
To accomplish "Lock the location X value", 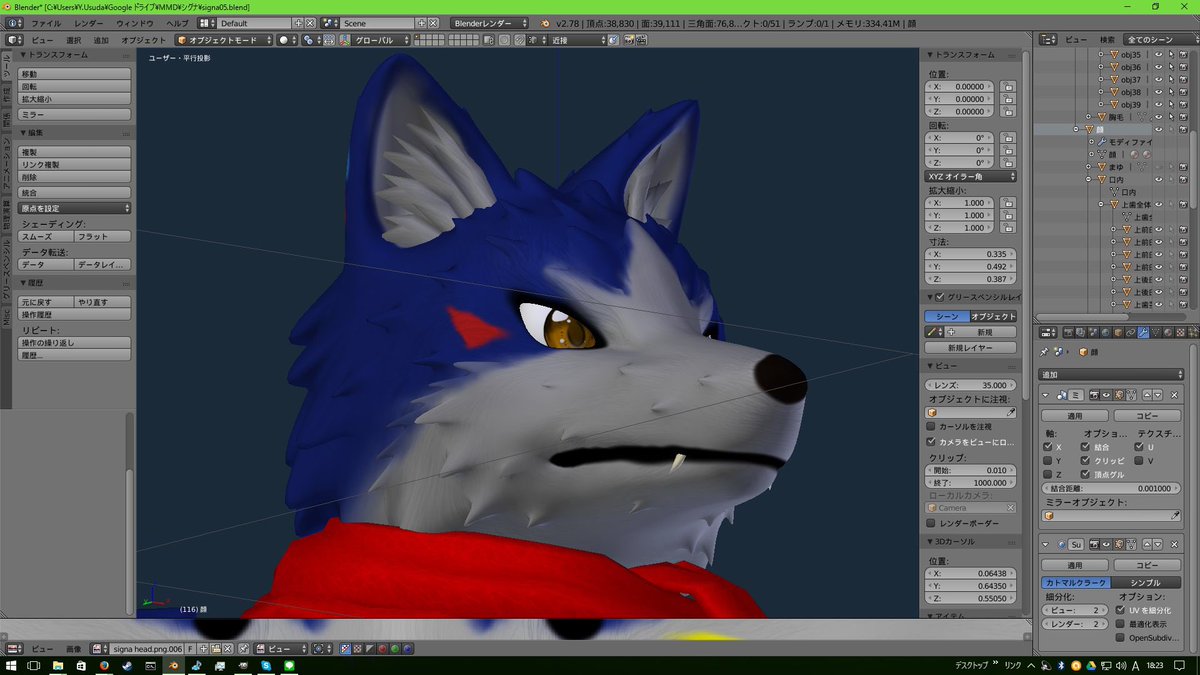I will click(x=1008, y=87).
